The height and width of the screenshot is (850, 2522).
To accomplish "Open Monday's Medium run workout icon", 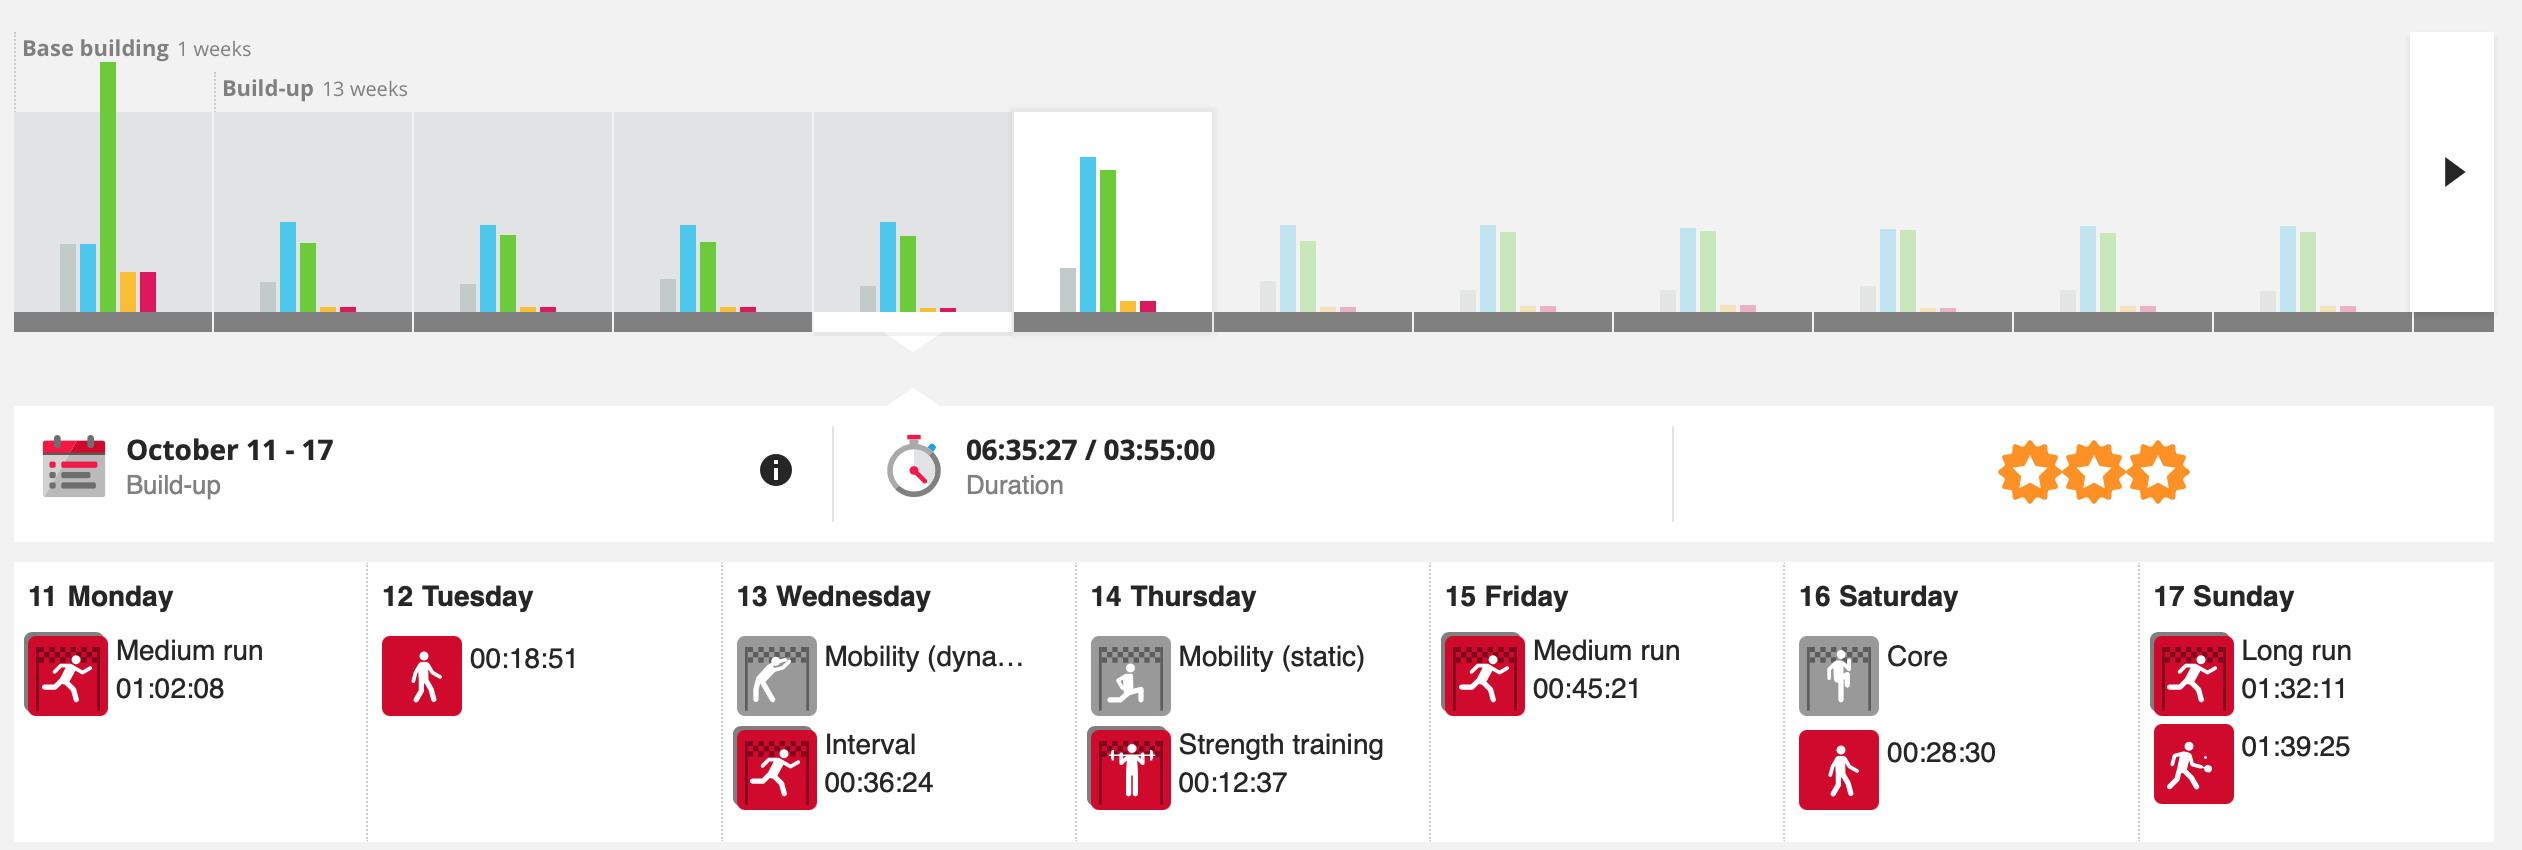I will 66,675.
